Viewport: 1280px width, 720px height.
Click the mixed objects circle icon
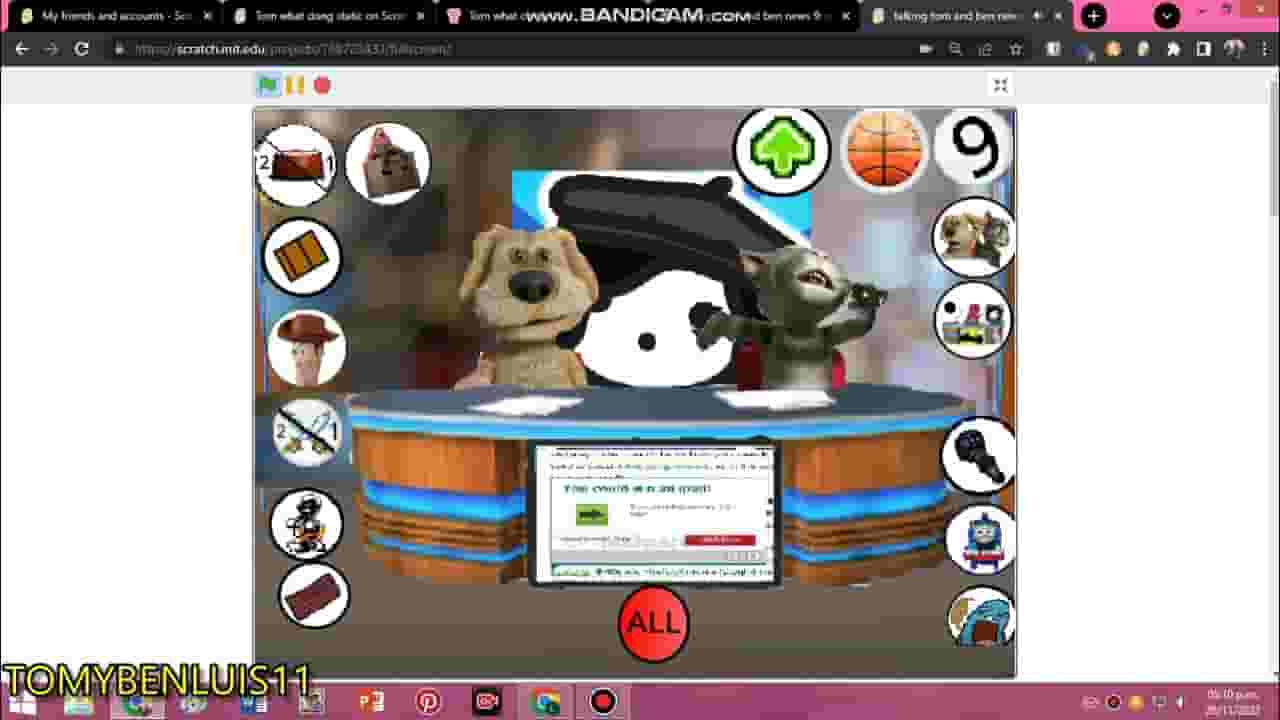(x=973, y=321)
